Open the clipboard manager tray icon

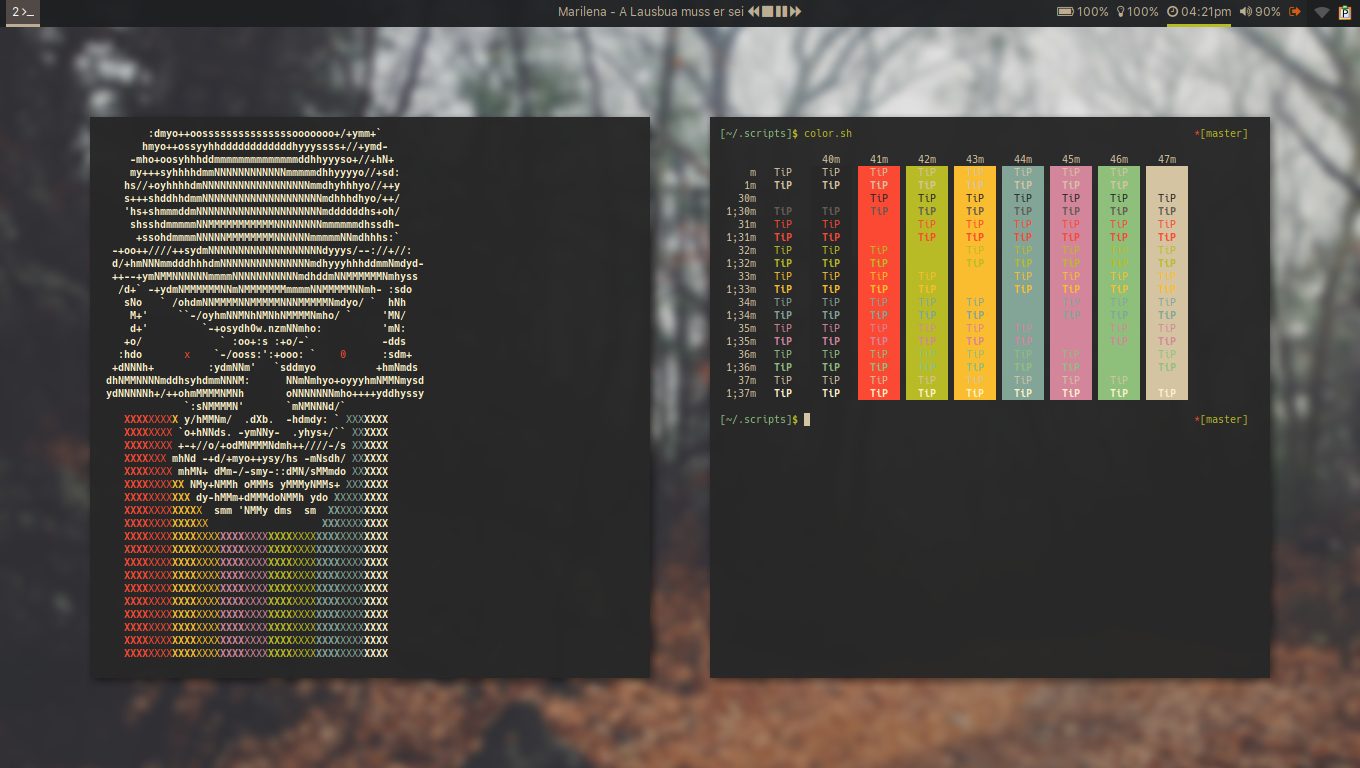click(x=1345, y=12)
